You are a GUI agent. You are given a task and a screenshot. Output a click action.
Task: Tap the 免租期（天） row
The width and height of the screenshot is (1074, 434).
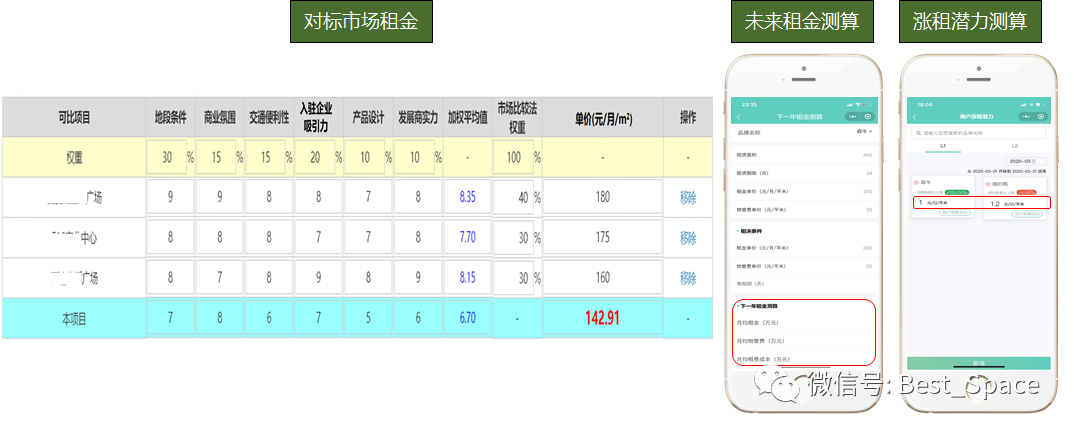coord(804,283)
